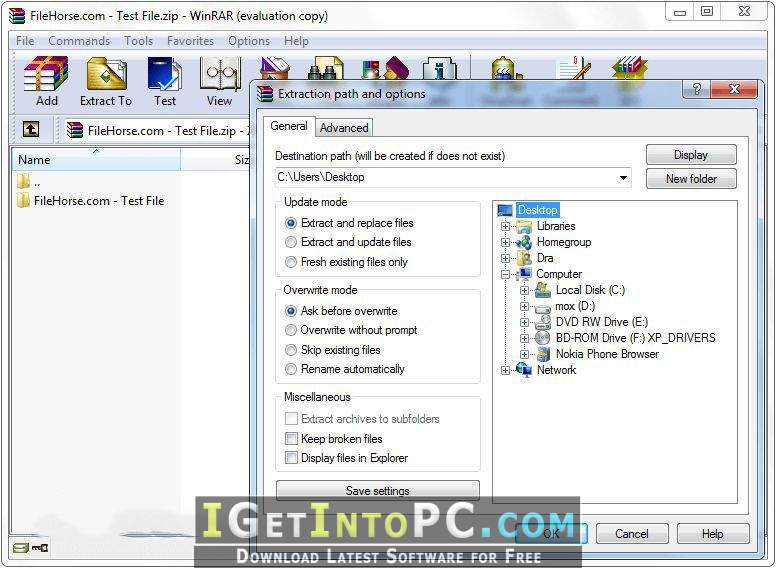Click the OK button
776x568 pixels.
pyautogui.click(x=551, y=533)
